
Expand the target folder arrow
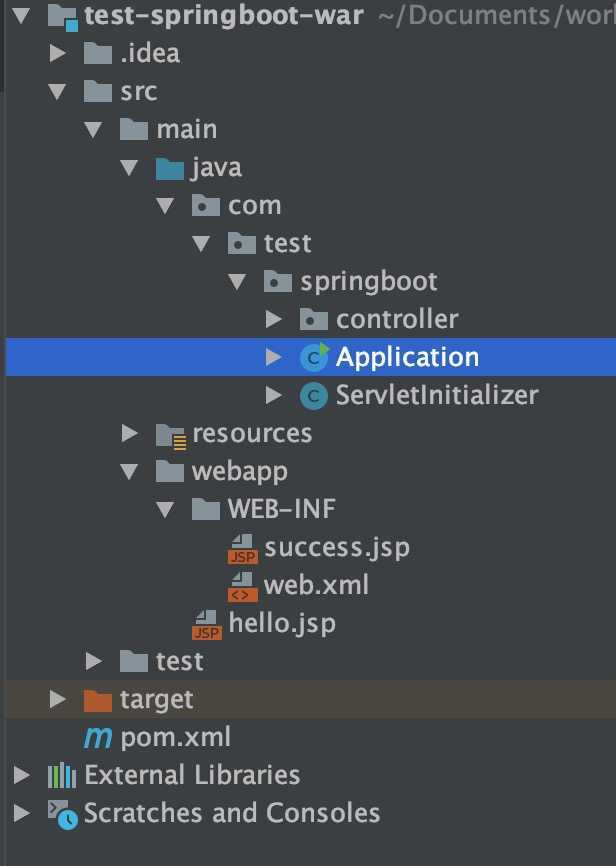point(57,699)
